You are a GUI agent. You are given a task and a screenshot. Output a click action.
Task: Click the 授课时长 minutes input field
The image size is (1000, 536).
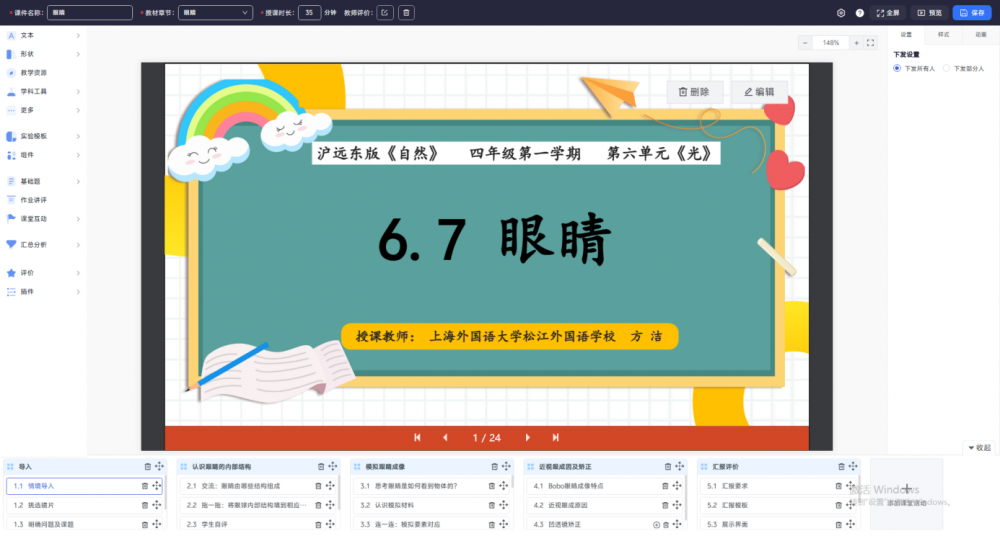pos(310,13)
